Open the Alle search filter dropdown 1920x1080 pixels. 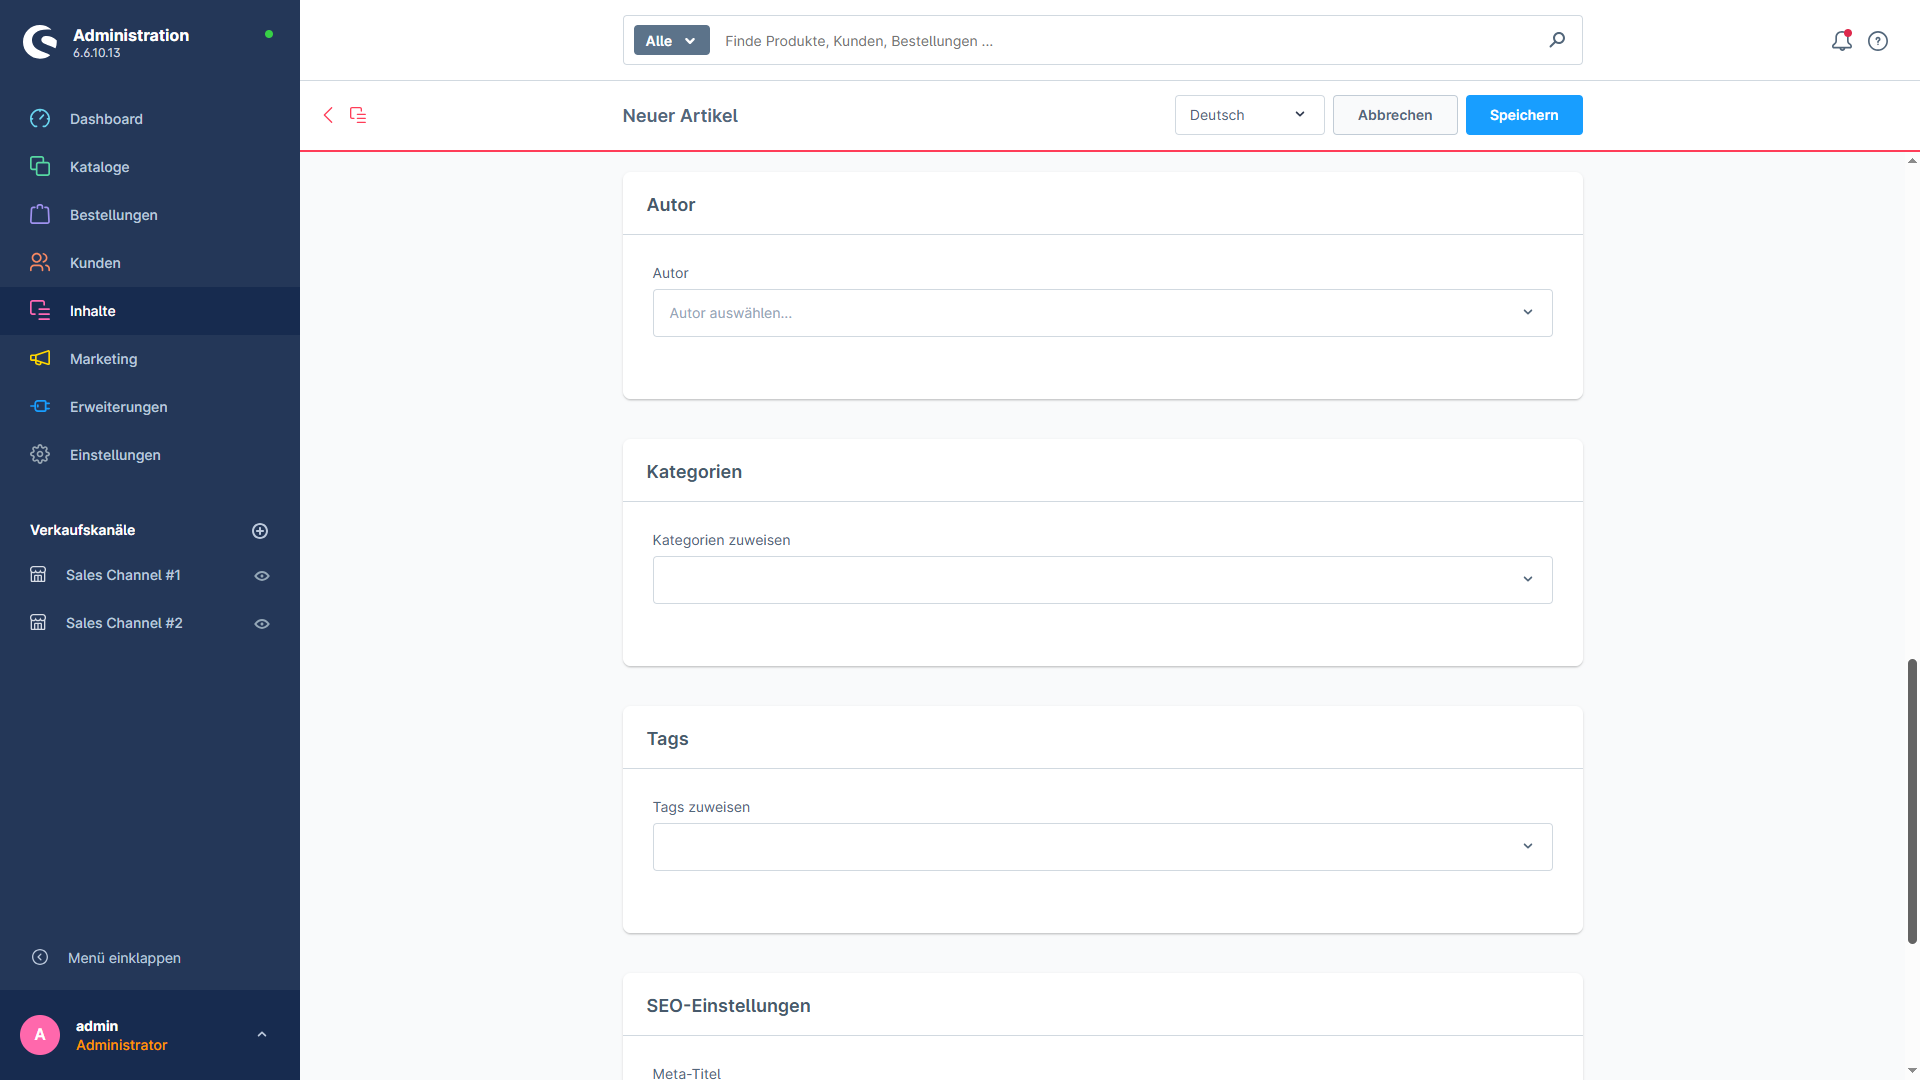(x=672, y=41)
